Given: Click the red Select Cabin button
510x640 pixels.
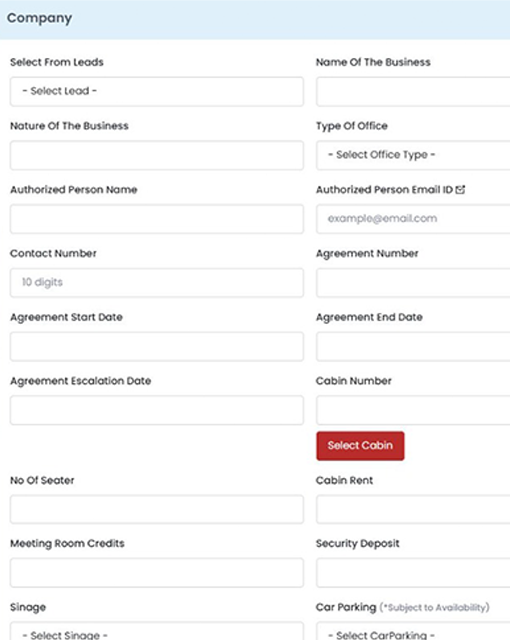Looking at the screenshot, I should coord(360,446).
